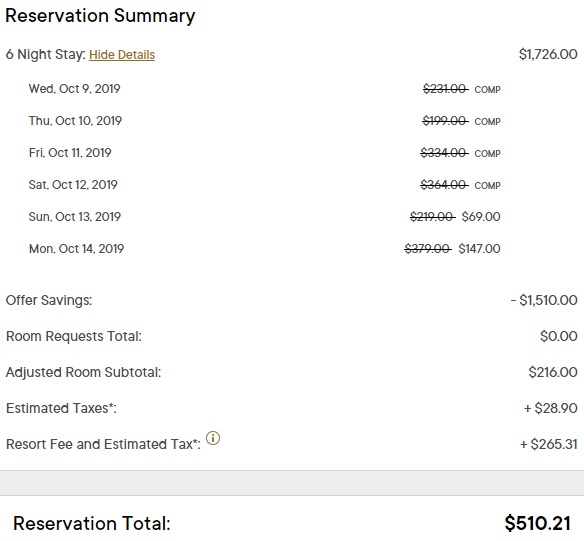This screenshot has height=541, width=584.
Task: Click the Thu, Oct 10, 2019 date
Action: (x=75, y=121)
